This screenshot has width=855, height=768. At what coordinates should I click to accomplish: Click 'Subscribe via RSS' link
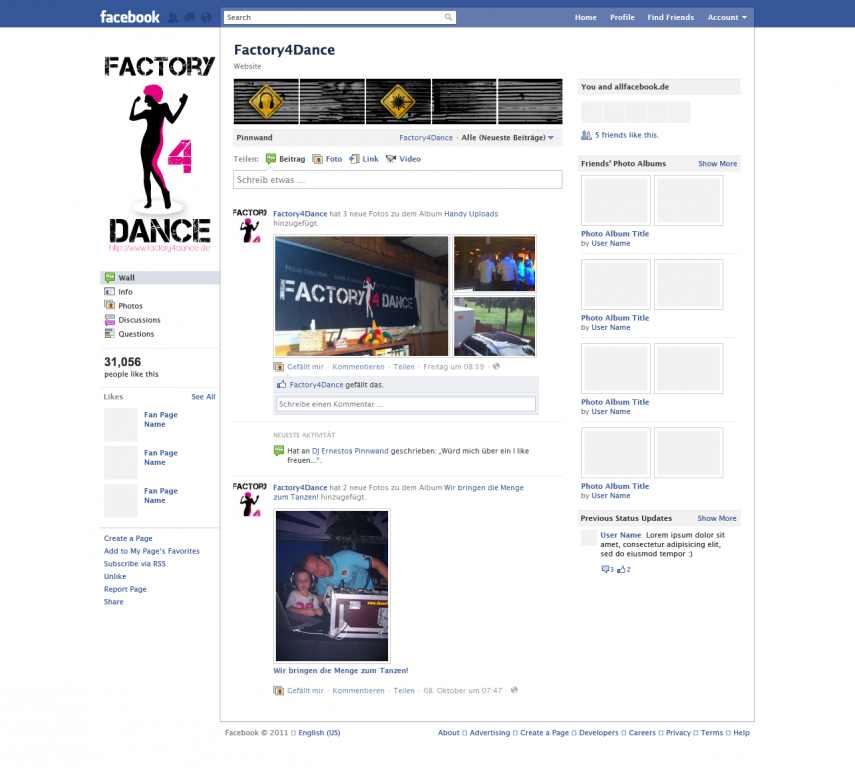(x=135, y=563)
